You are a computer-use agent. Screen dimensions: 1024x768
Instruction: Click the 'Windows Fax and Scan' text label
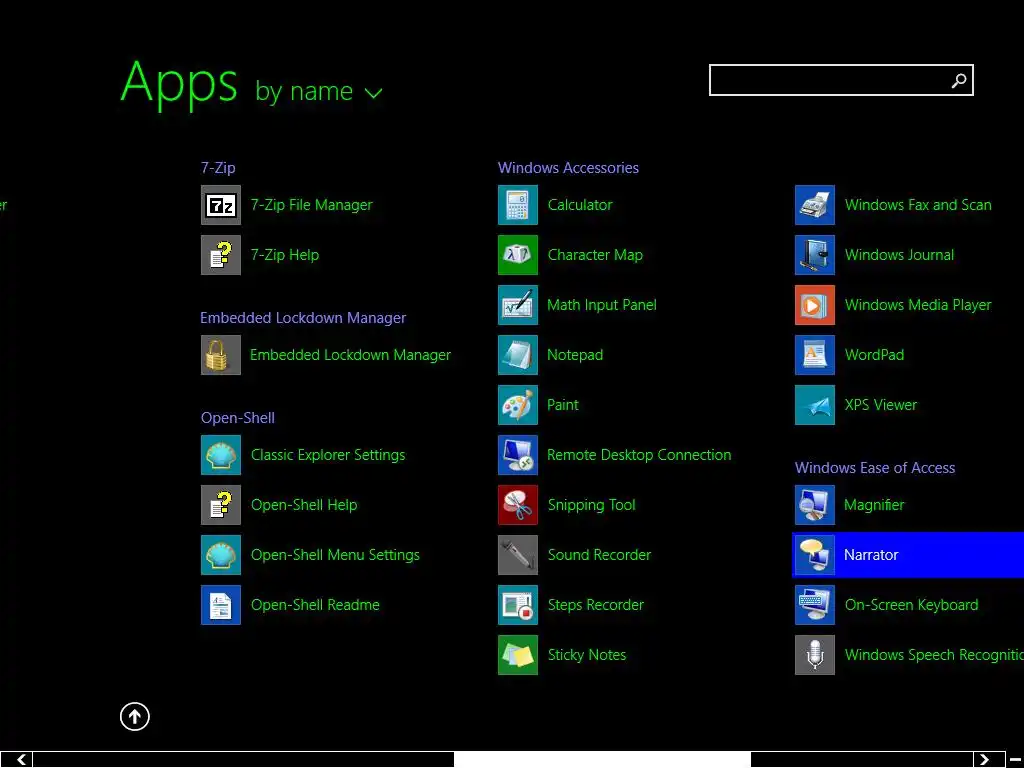coord(918,205)
